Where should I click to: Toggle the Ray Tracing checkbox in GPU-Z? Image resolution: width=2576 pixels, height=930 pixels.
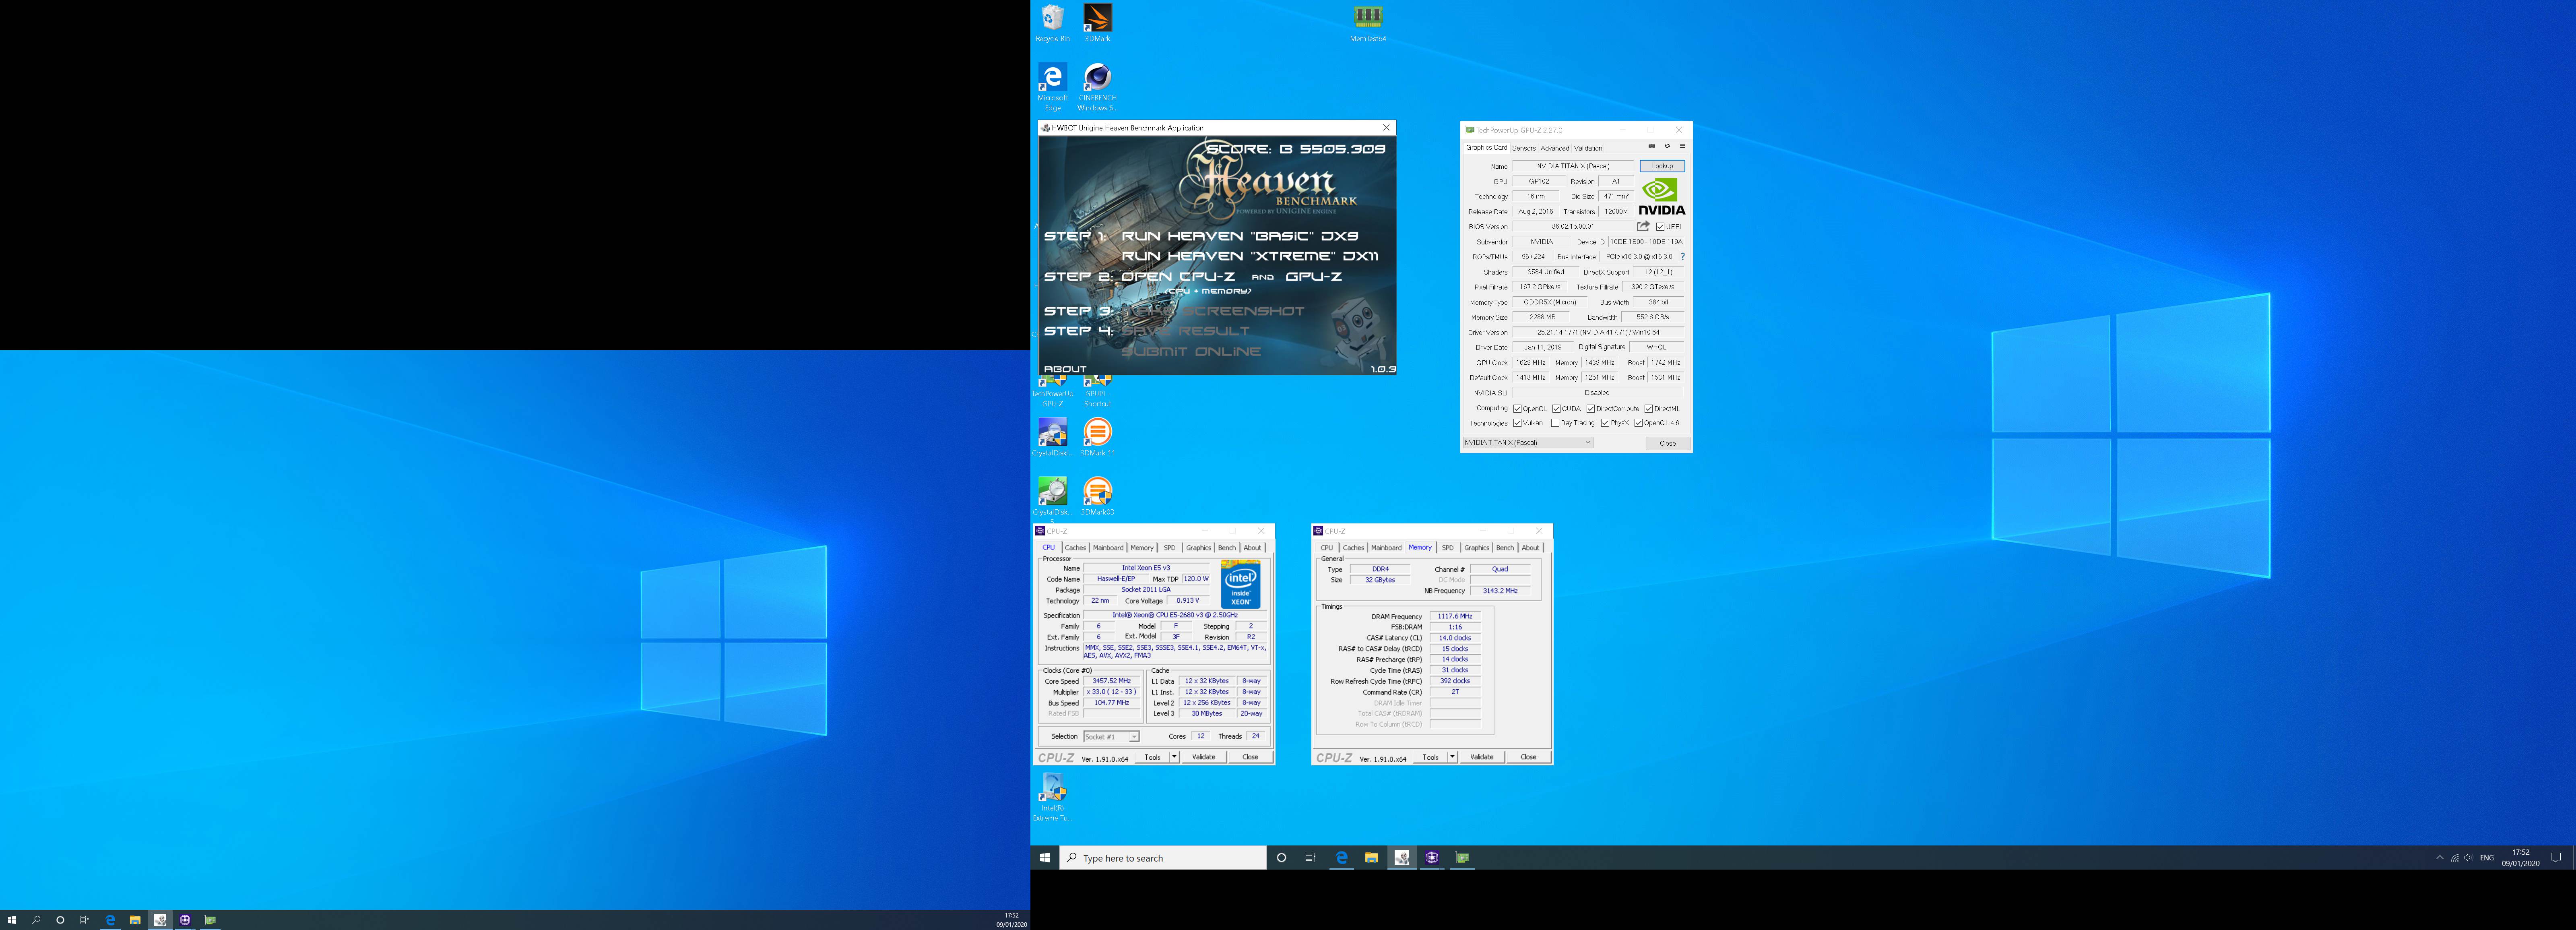point(1555,423)
